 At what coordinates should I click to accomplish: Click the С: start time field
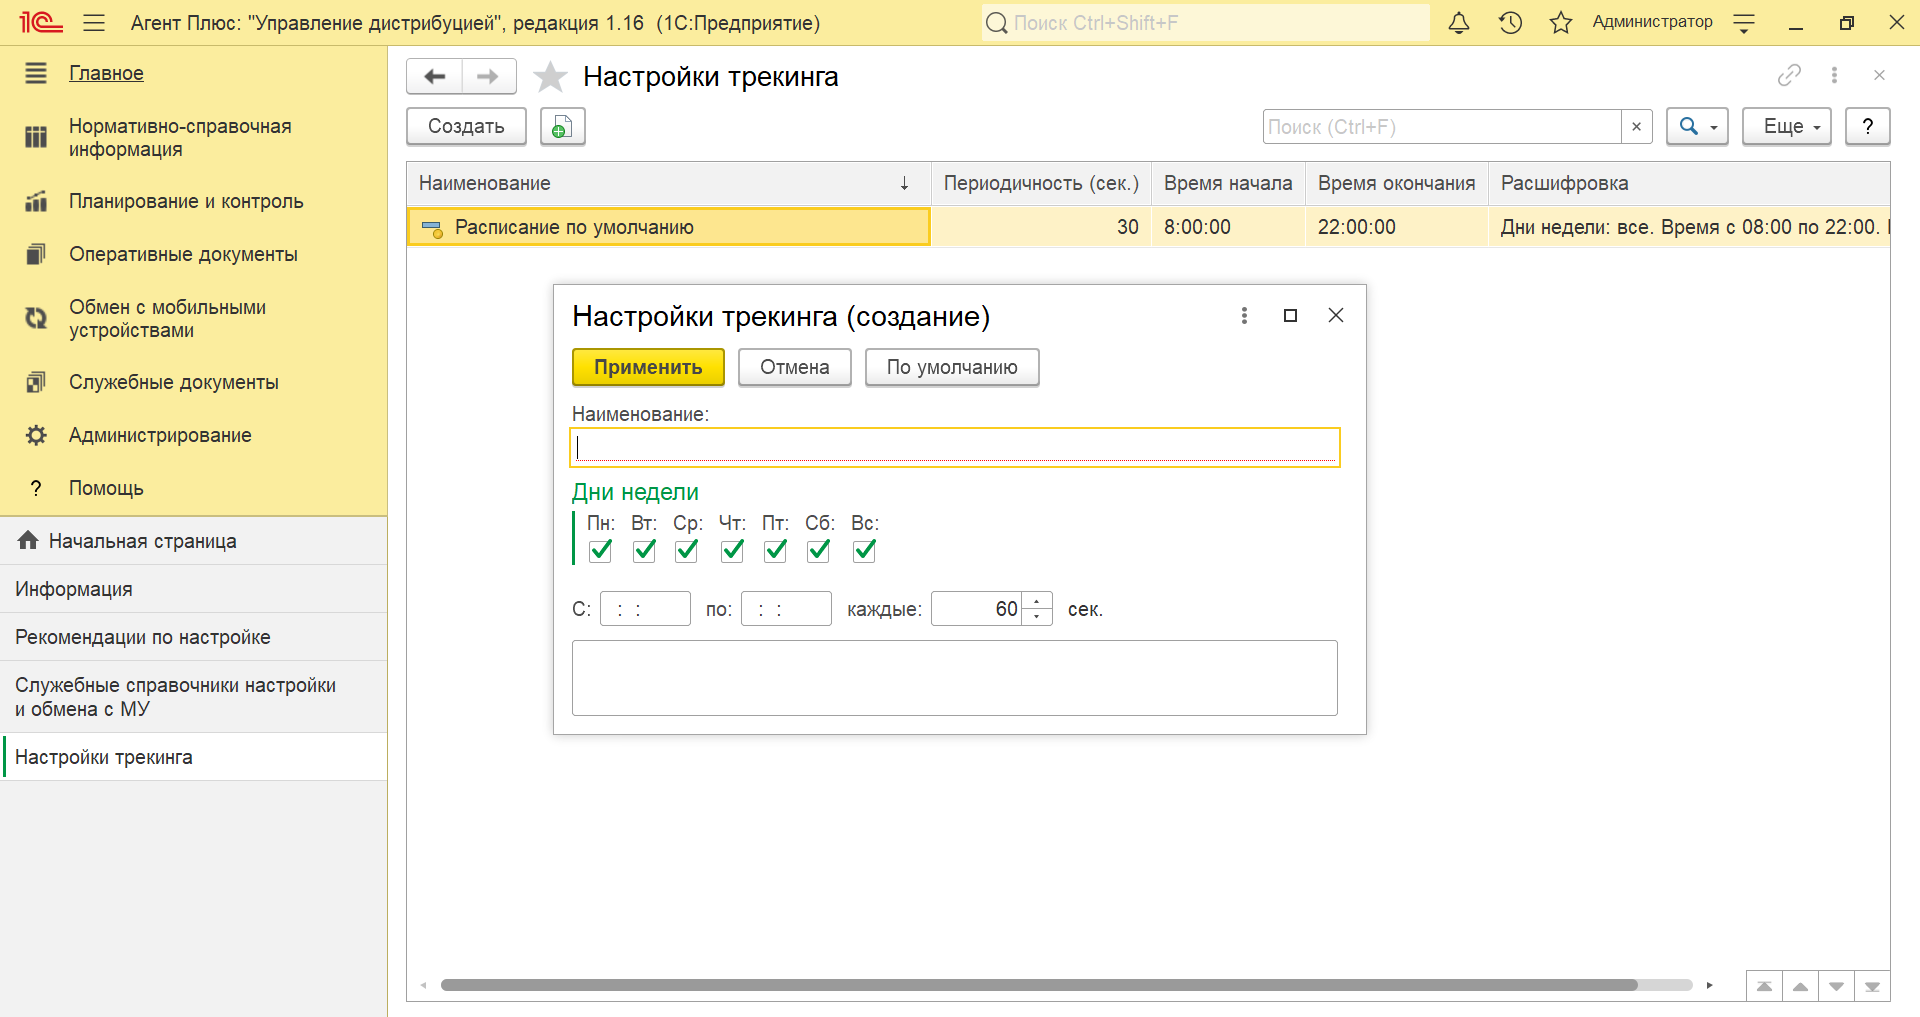(x=645, y=609)
